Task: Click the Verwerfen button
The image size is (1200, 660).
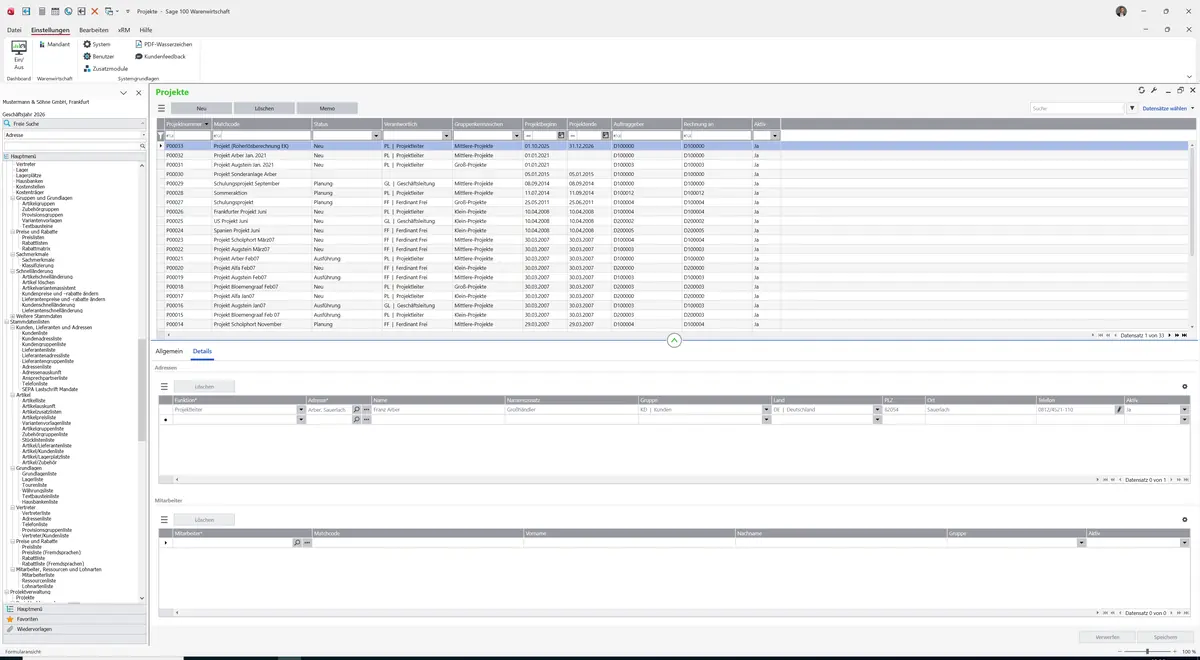Action: 1107,637
